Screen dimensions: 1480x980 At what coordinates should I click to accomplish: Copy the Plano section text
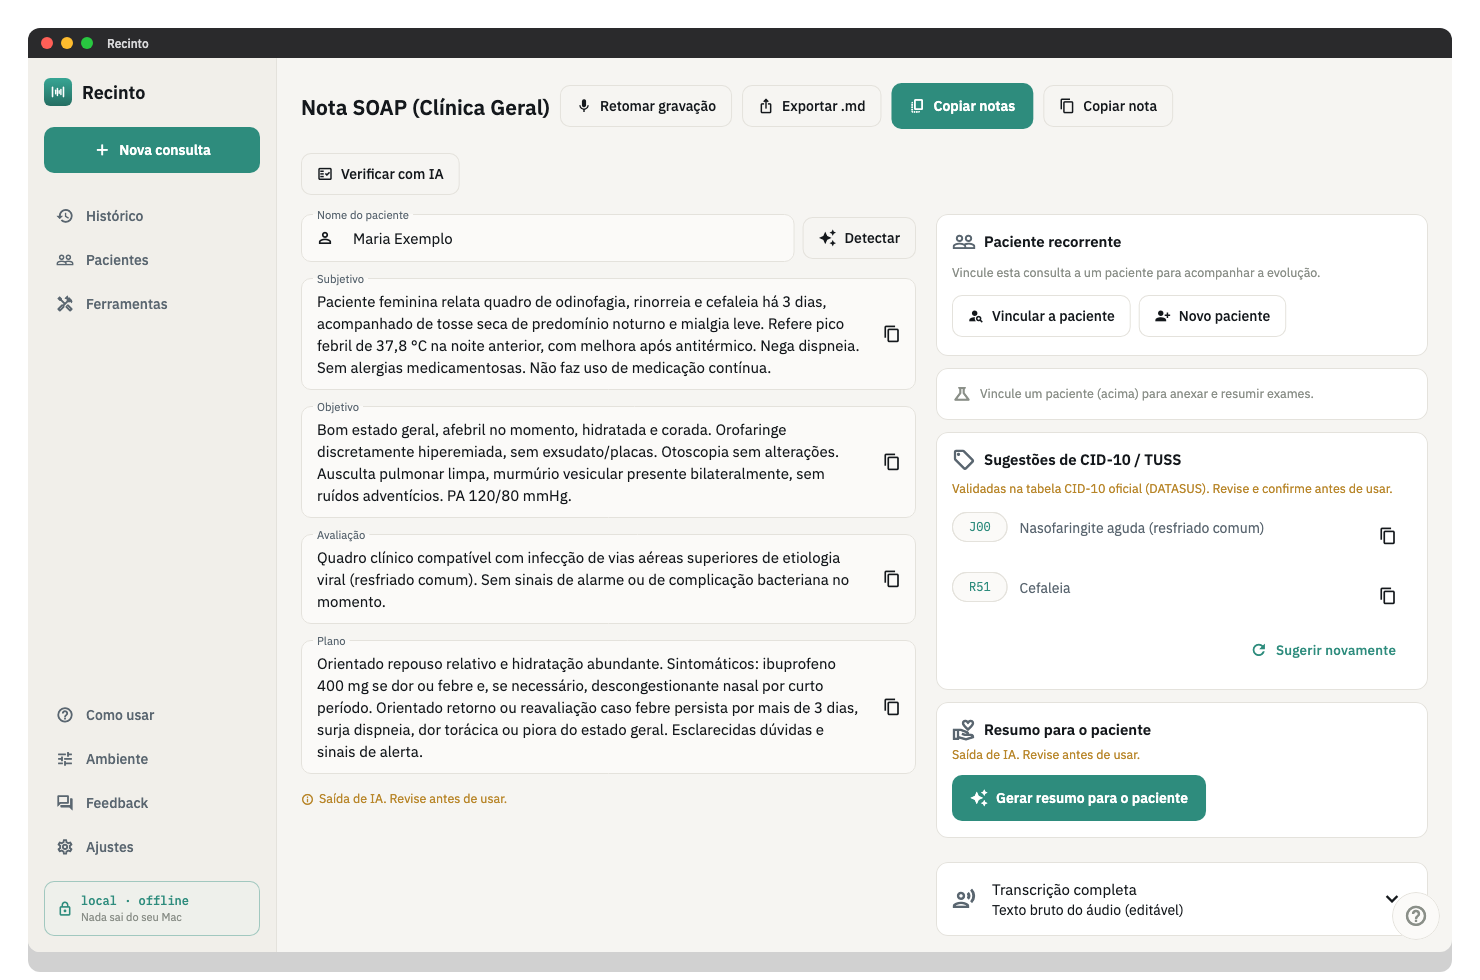(892, 707)
